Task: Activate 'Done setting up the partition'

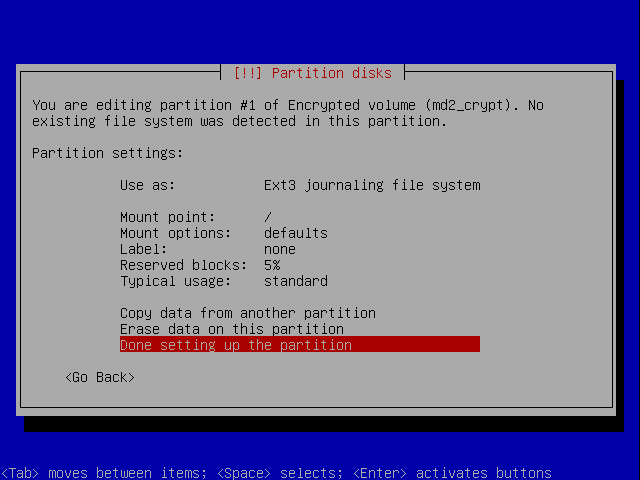Action: [300, 344]
